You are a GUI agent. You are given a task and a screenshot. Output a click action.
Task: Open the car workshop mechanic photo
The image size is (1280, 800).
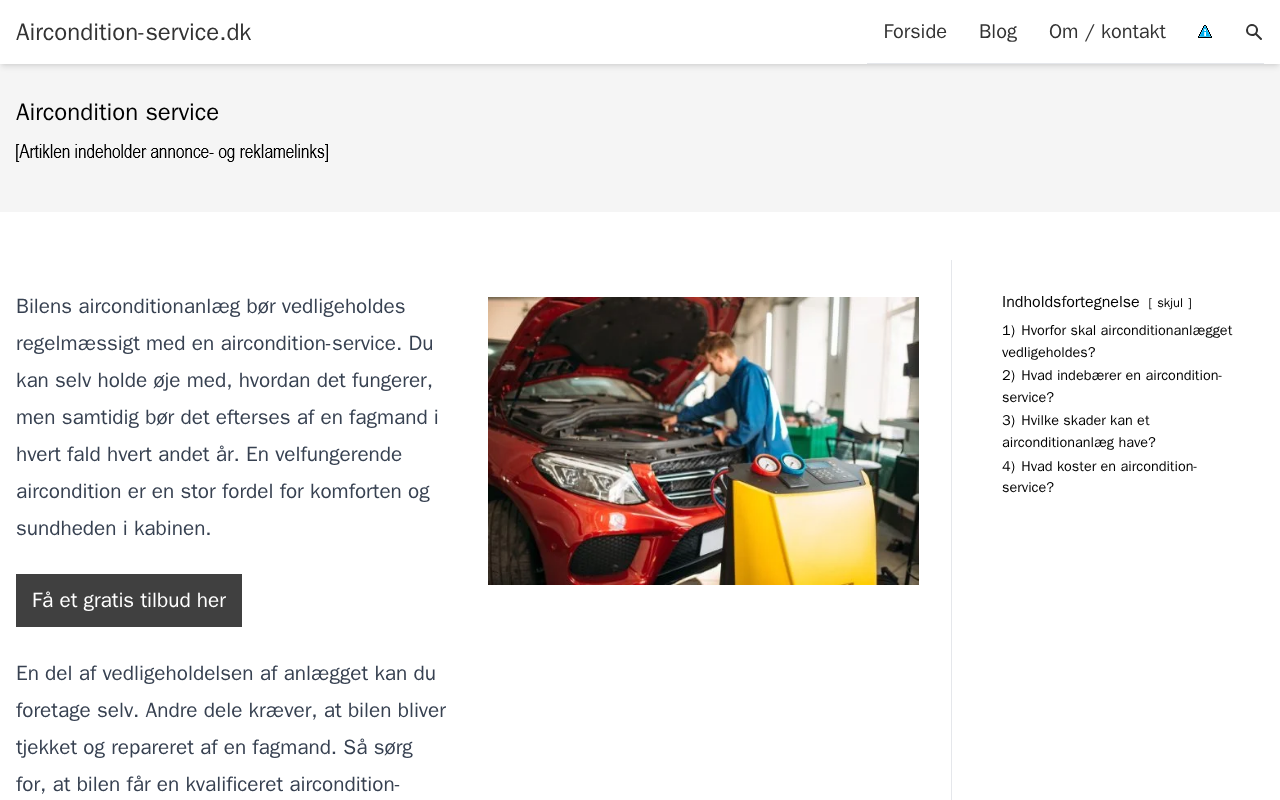pyautogui.click(x=703, y=441)
